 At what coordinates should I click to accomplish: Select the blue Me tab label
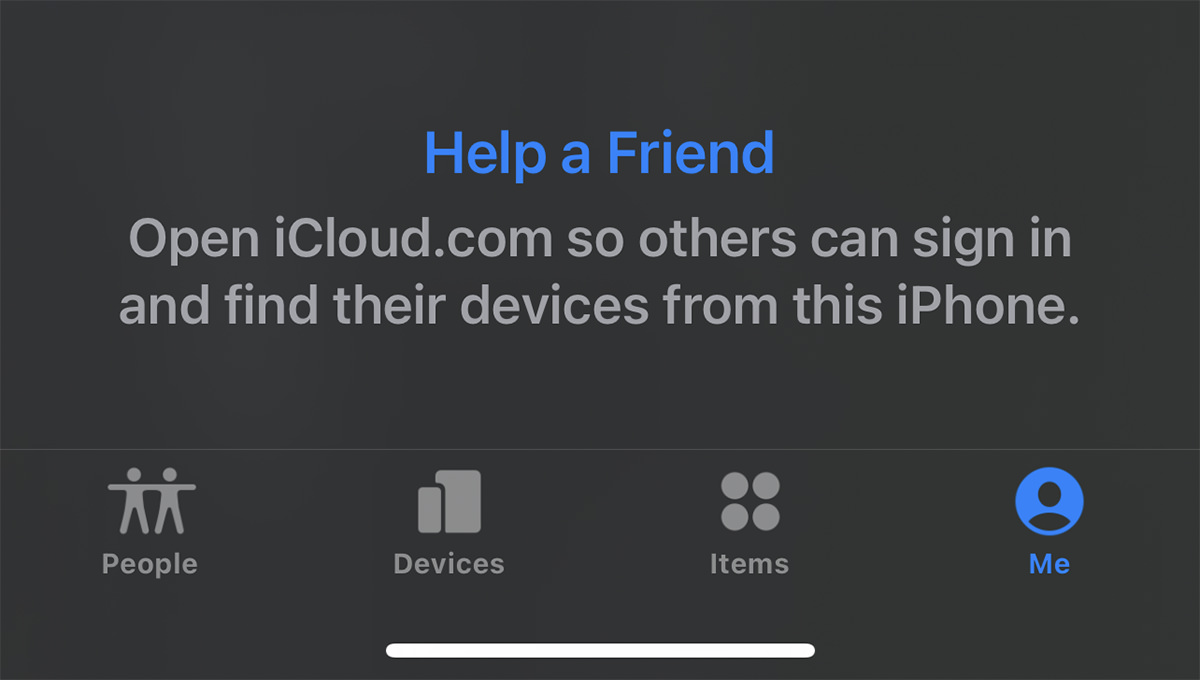pyautogui.click(x=1050, y=564)
